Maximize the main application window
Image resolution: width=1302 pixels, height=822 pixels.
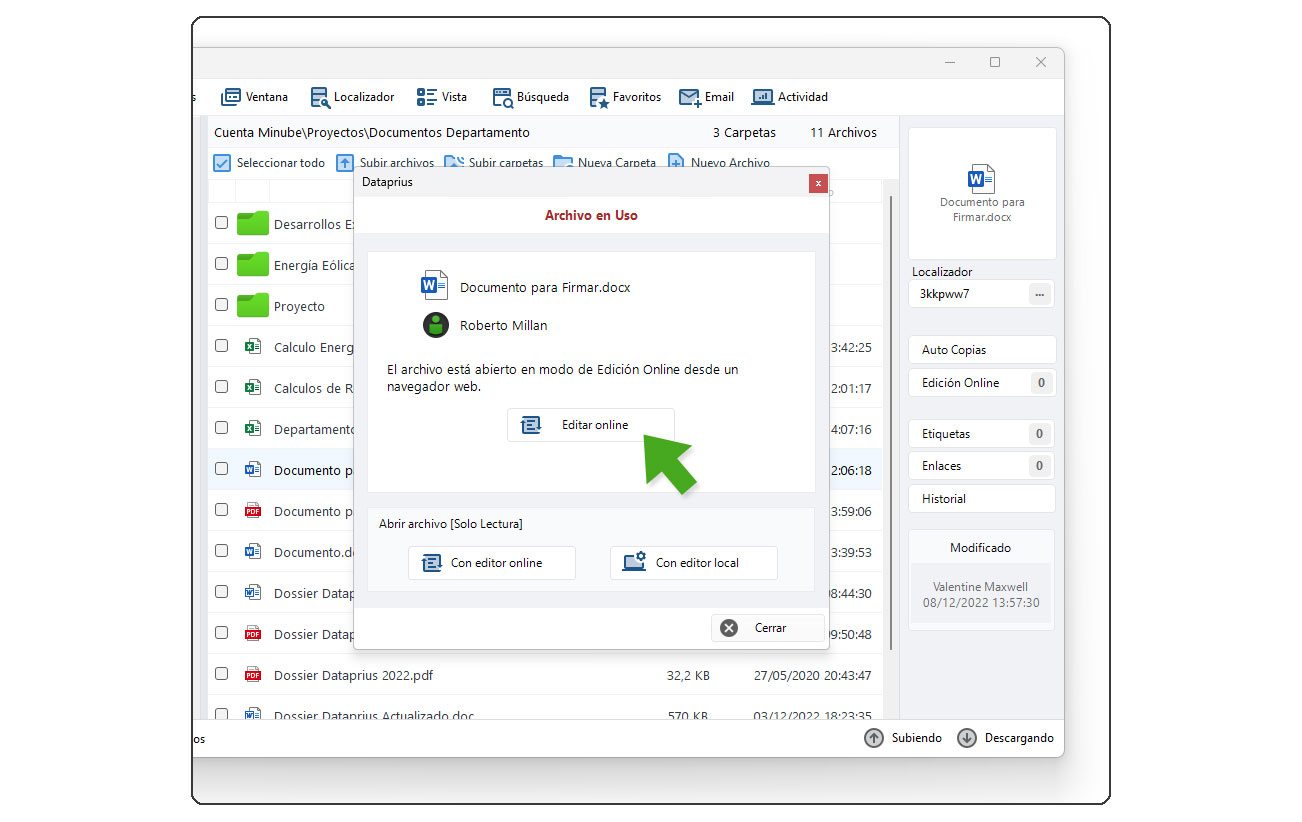coord(995,62)
